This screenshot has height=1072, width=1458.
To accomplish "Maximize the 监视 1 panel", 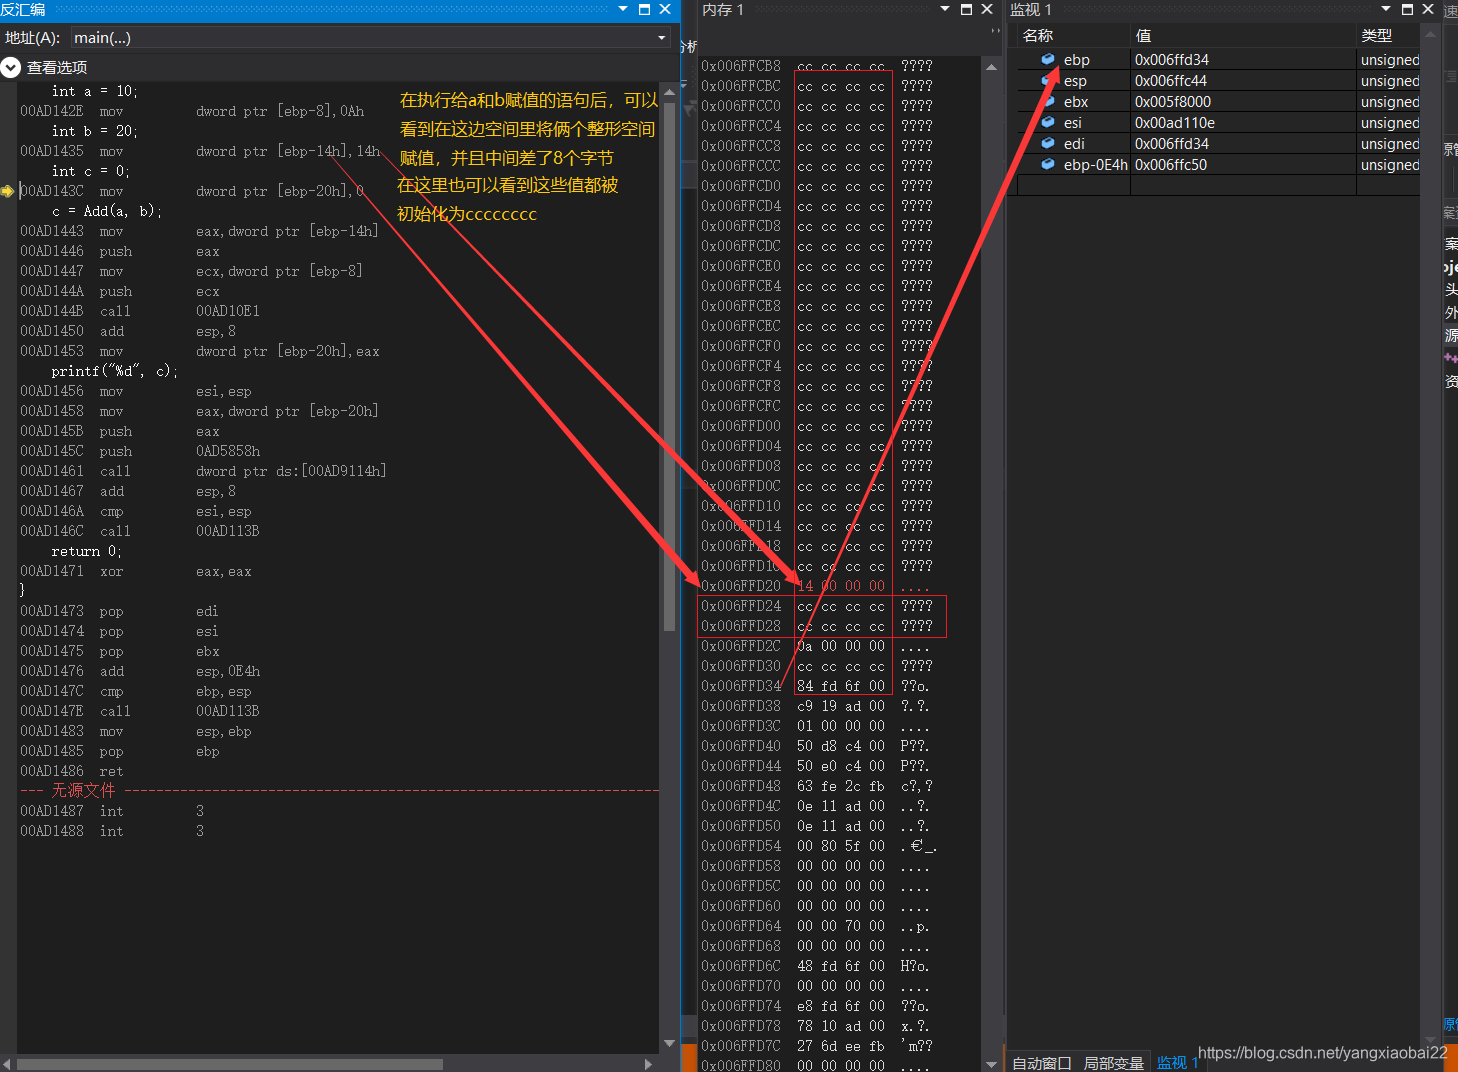I will pos(1407,9).
